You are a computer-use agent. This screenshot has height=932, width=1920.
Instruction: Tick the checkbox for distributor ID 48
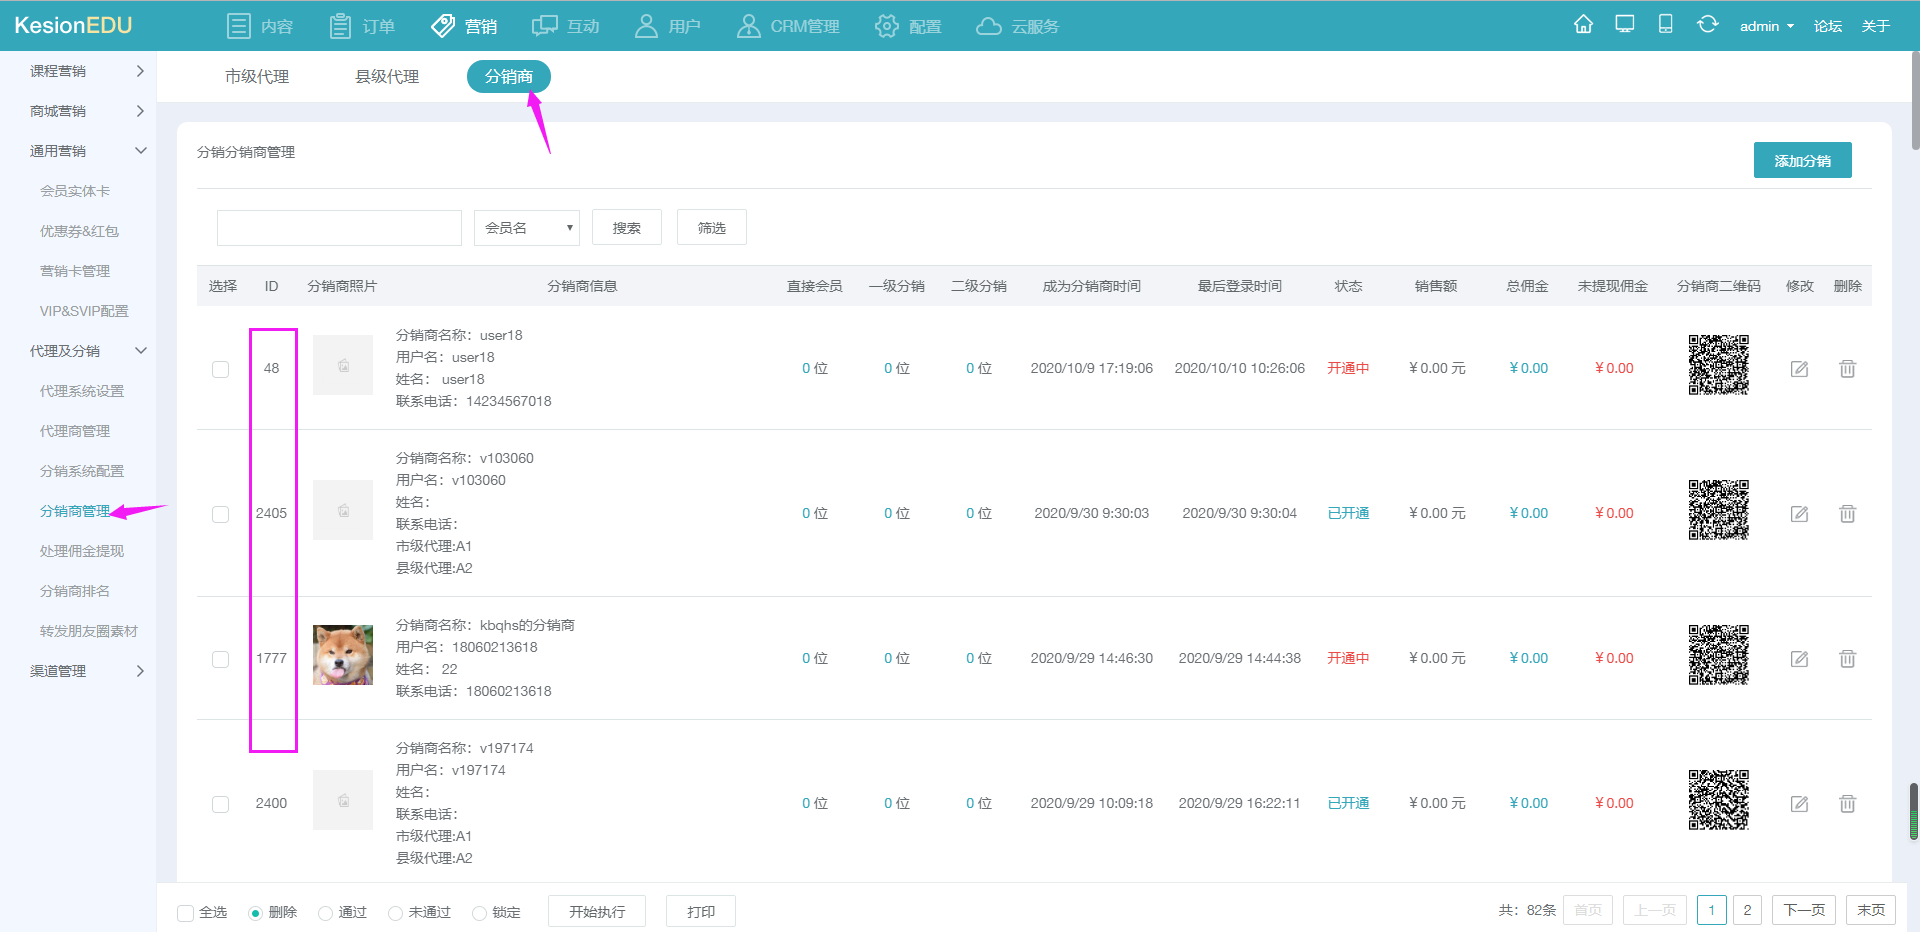pos(221,369)
